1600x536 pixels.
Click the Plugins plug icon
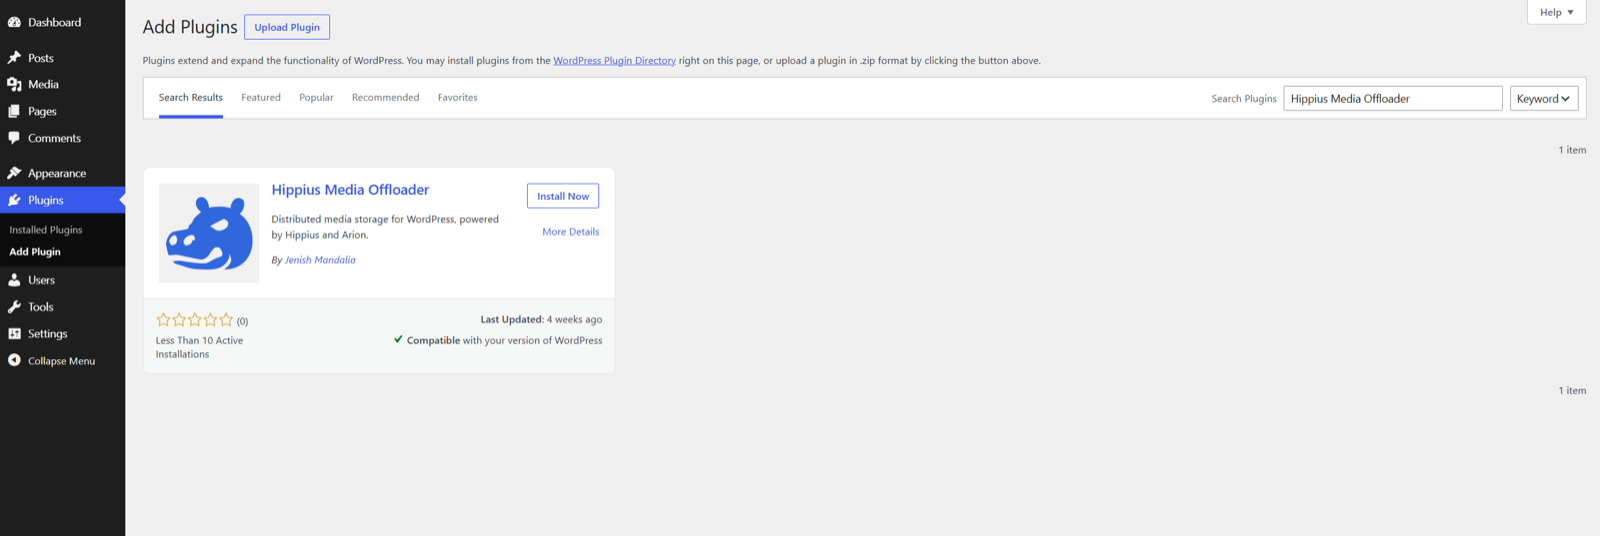tap(14, 200)
